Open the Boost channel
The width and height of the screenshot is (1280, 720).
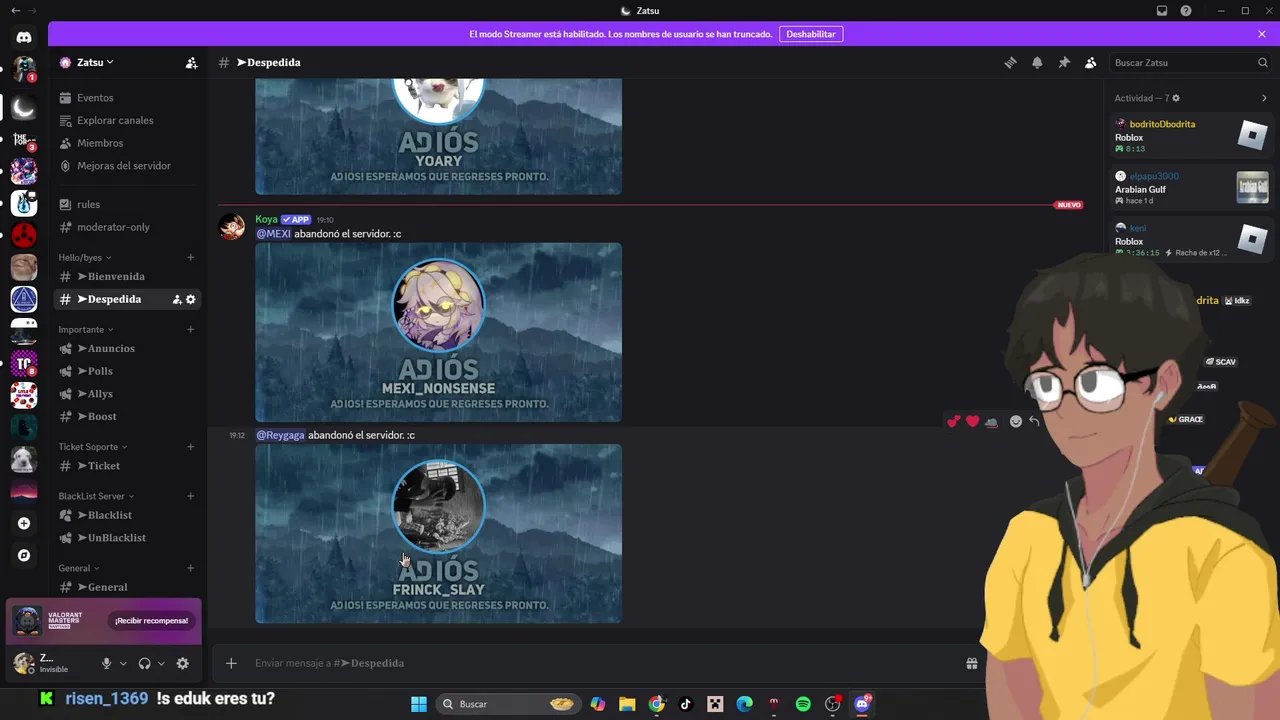tap(127, 416)
